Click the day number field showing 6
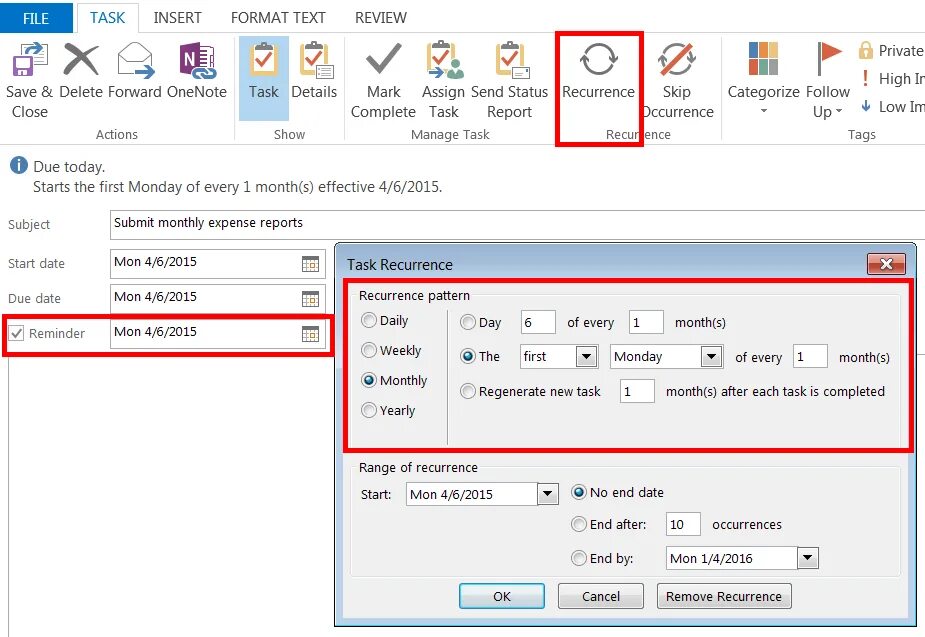The height and width of the screenshot is (637, 925). (538, 323)
